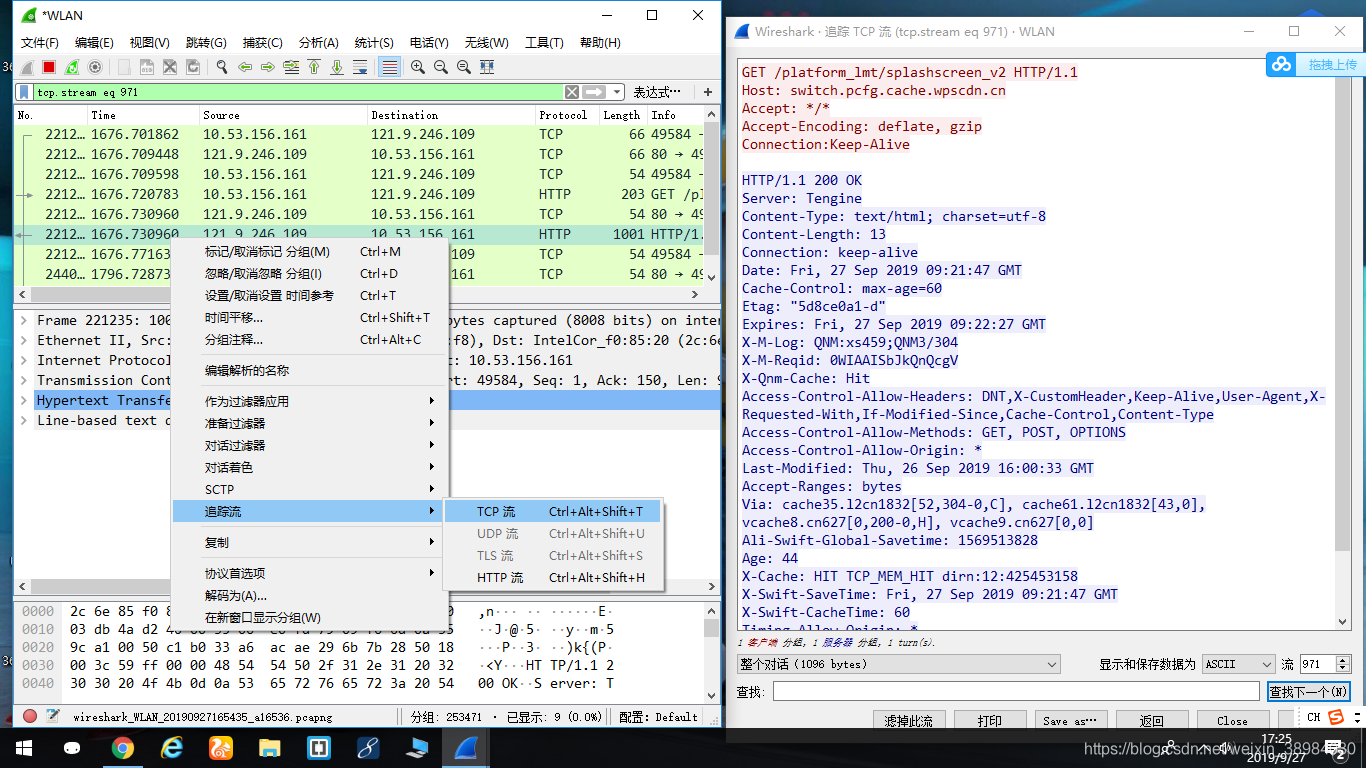
Task: Jump to last packet icon
Action: point(337,67)
